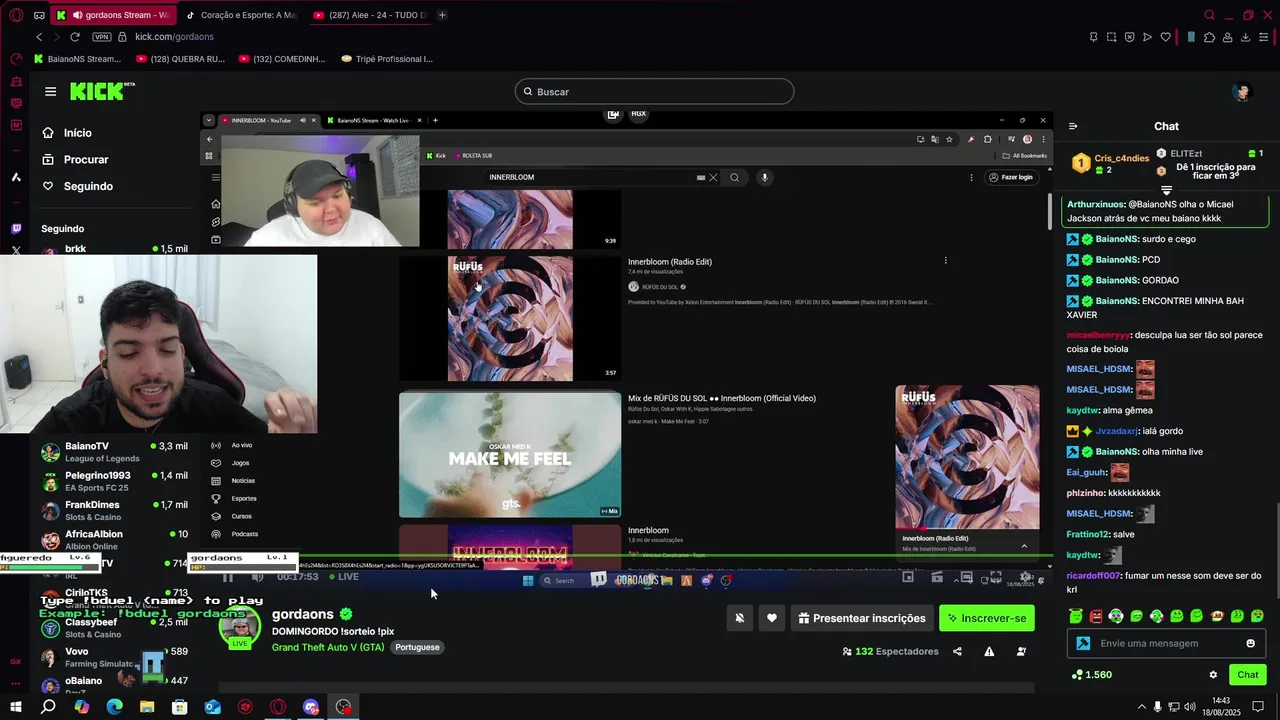The height and width of the screenshot is (720, 1280).
Task: Click the bookmark heart in address bar
Action: [x=1165, y=37]
